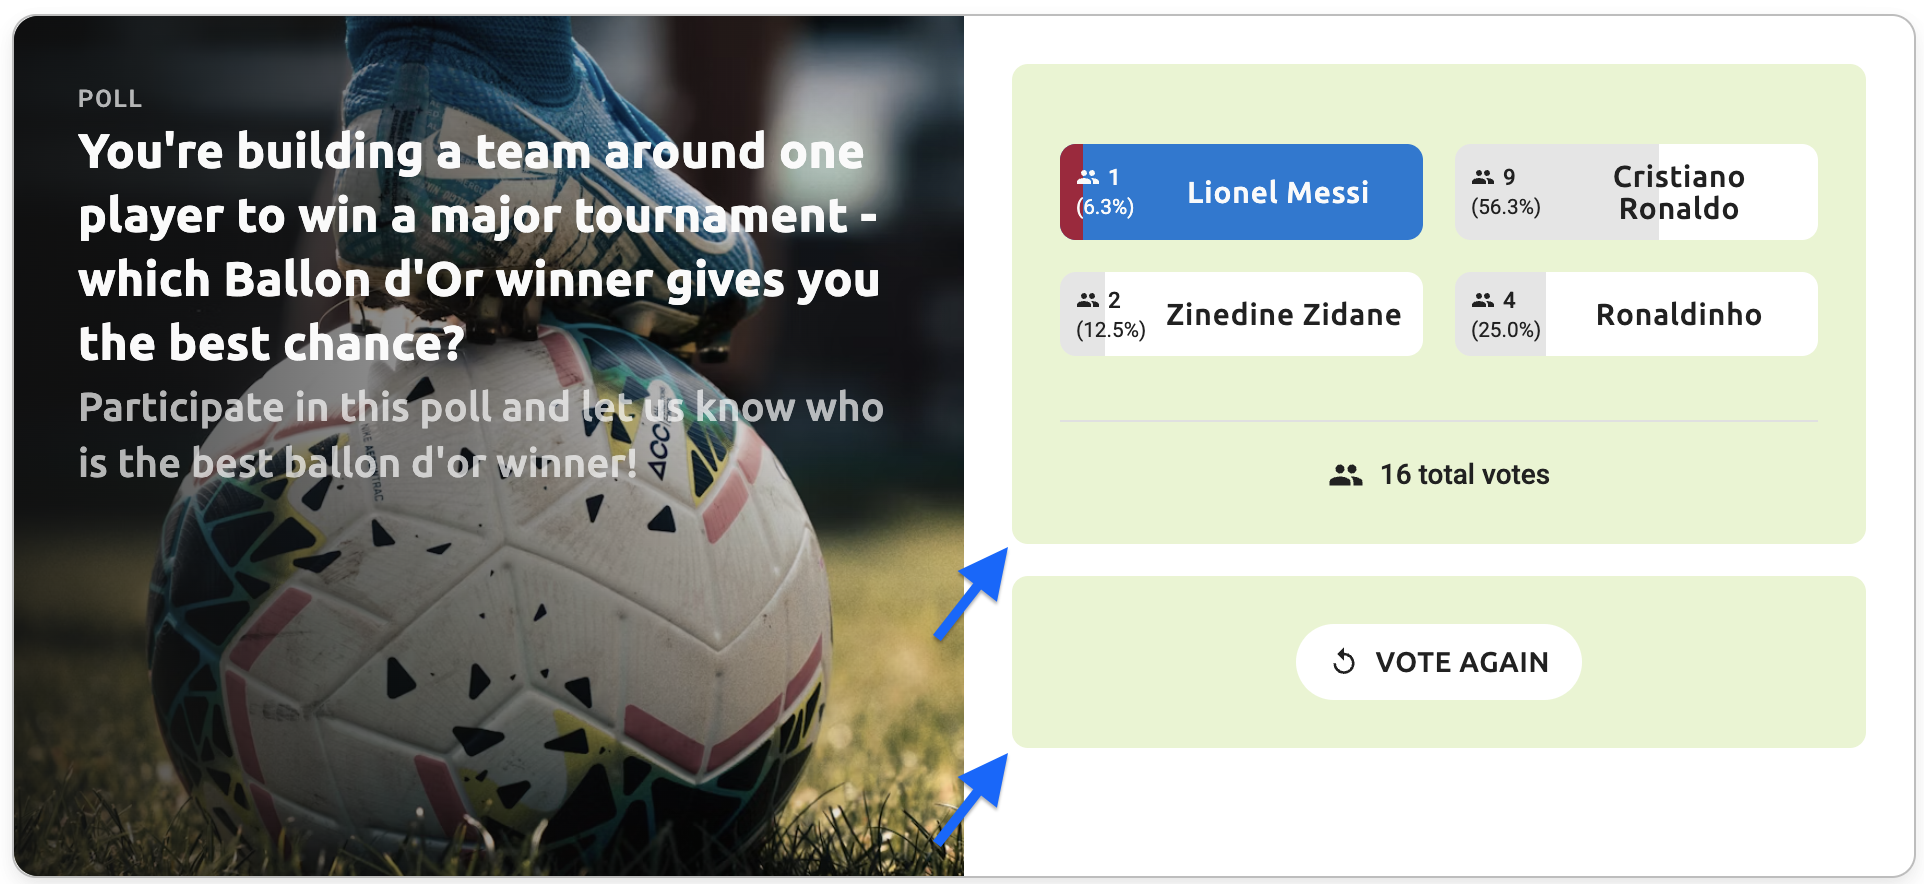Click the voters icon on Zidane's option
Viewport: 1924px width, 884px height.
(1088, 300)
